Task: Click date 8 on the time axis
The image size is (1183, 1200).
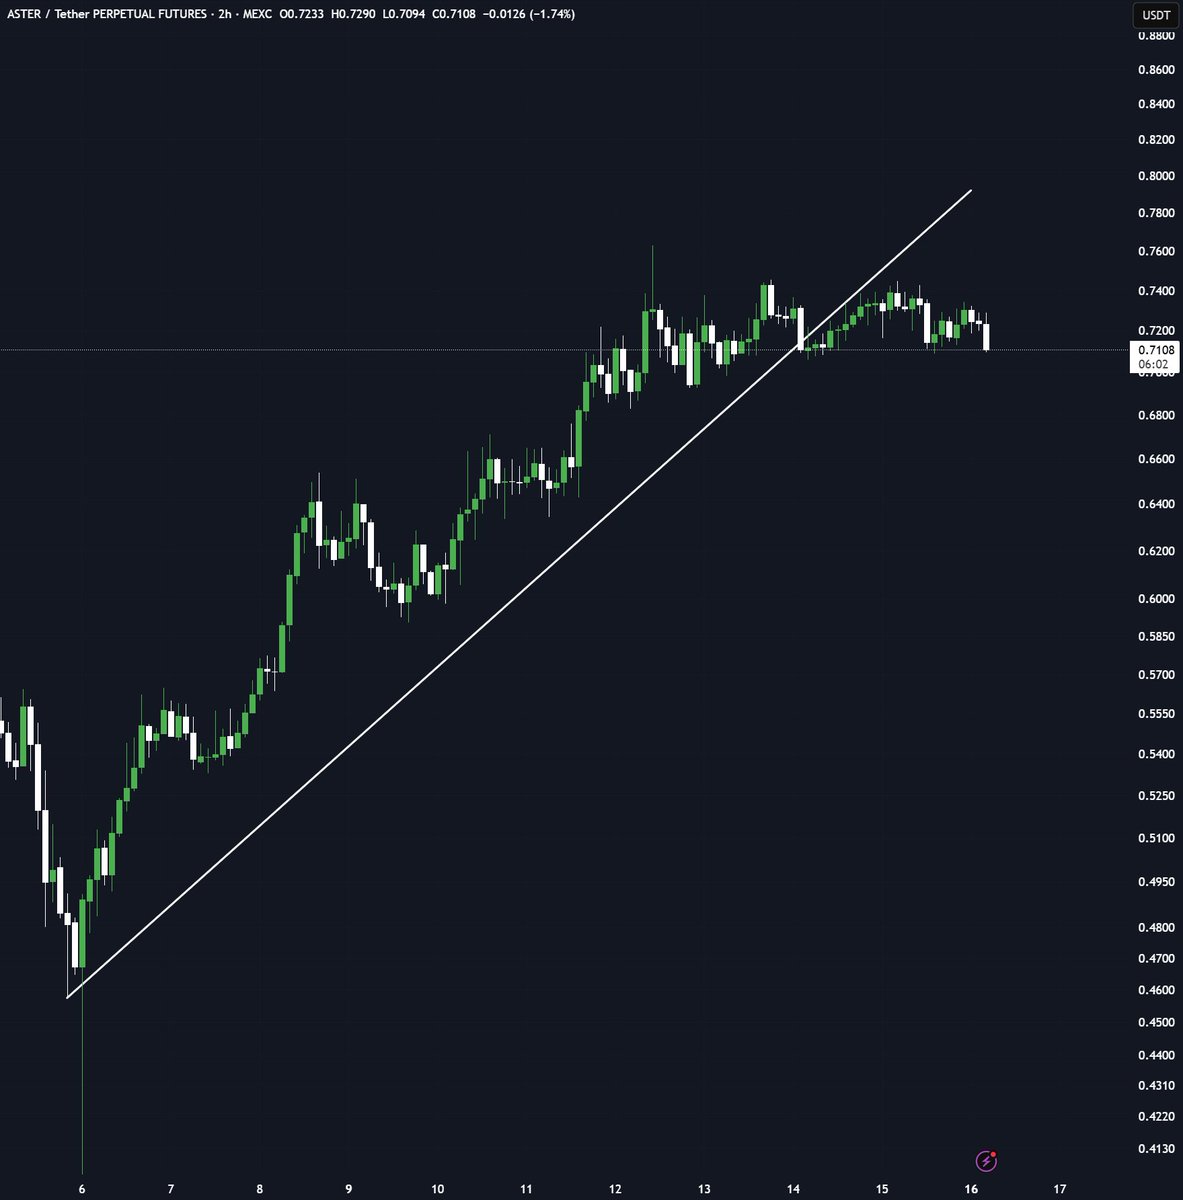Action: (260, 1189)
